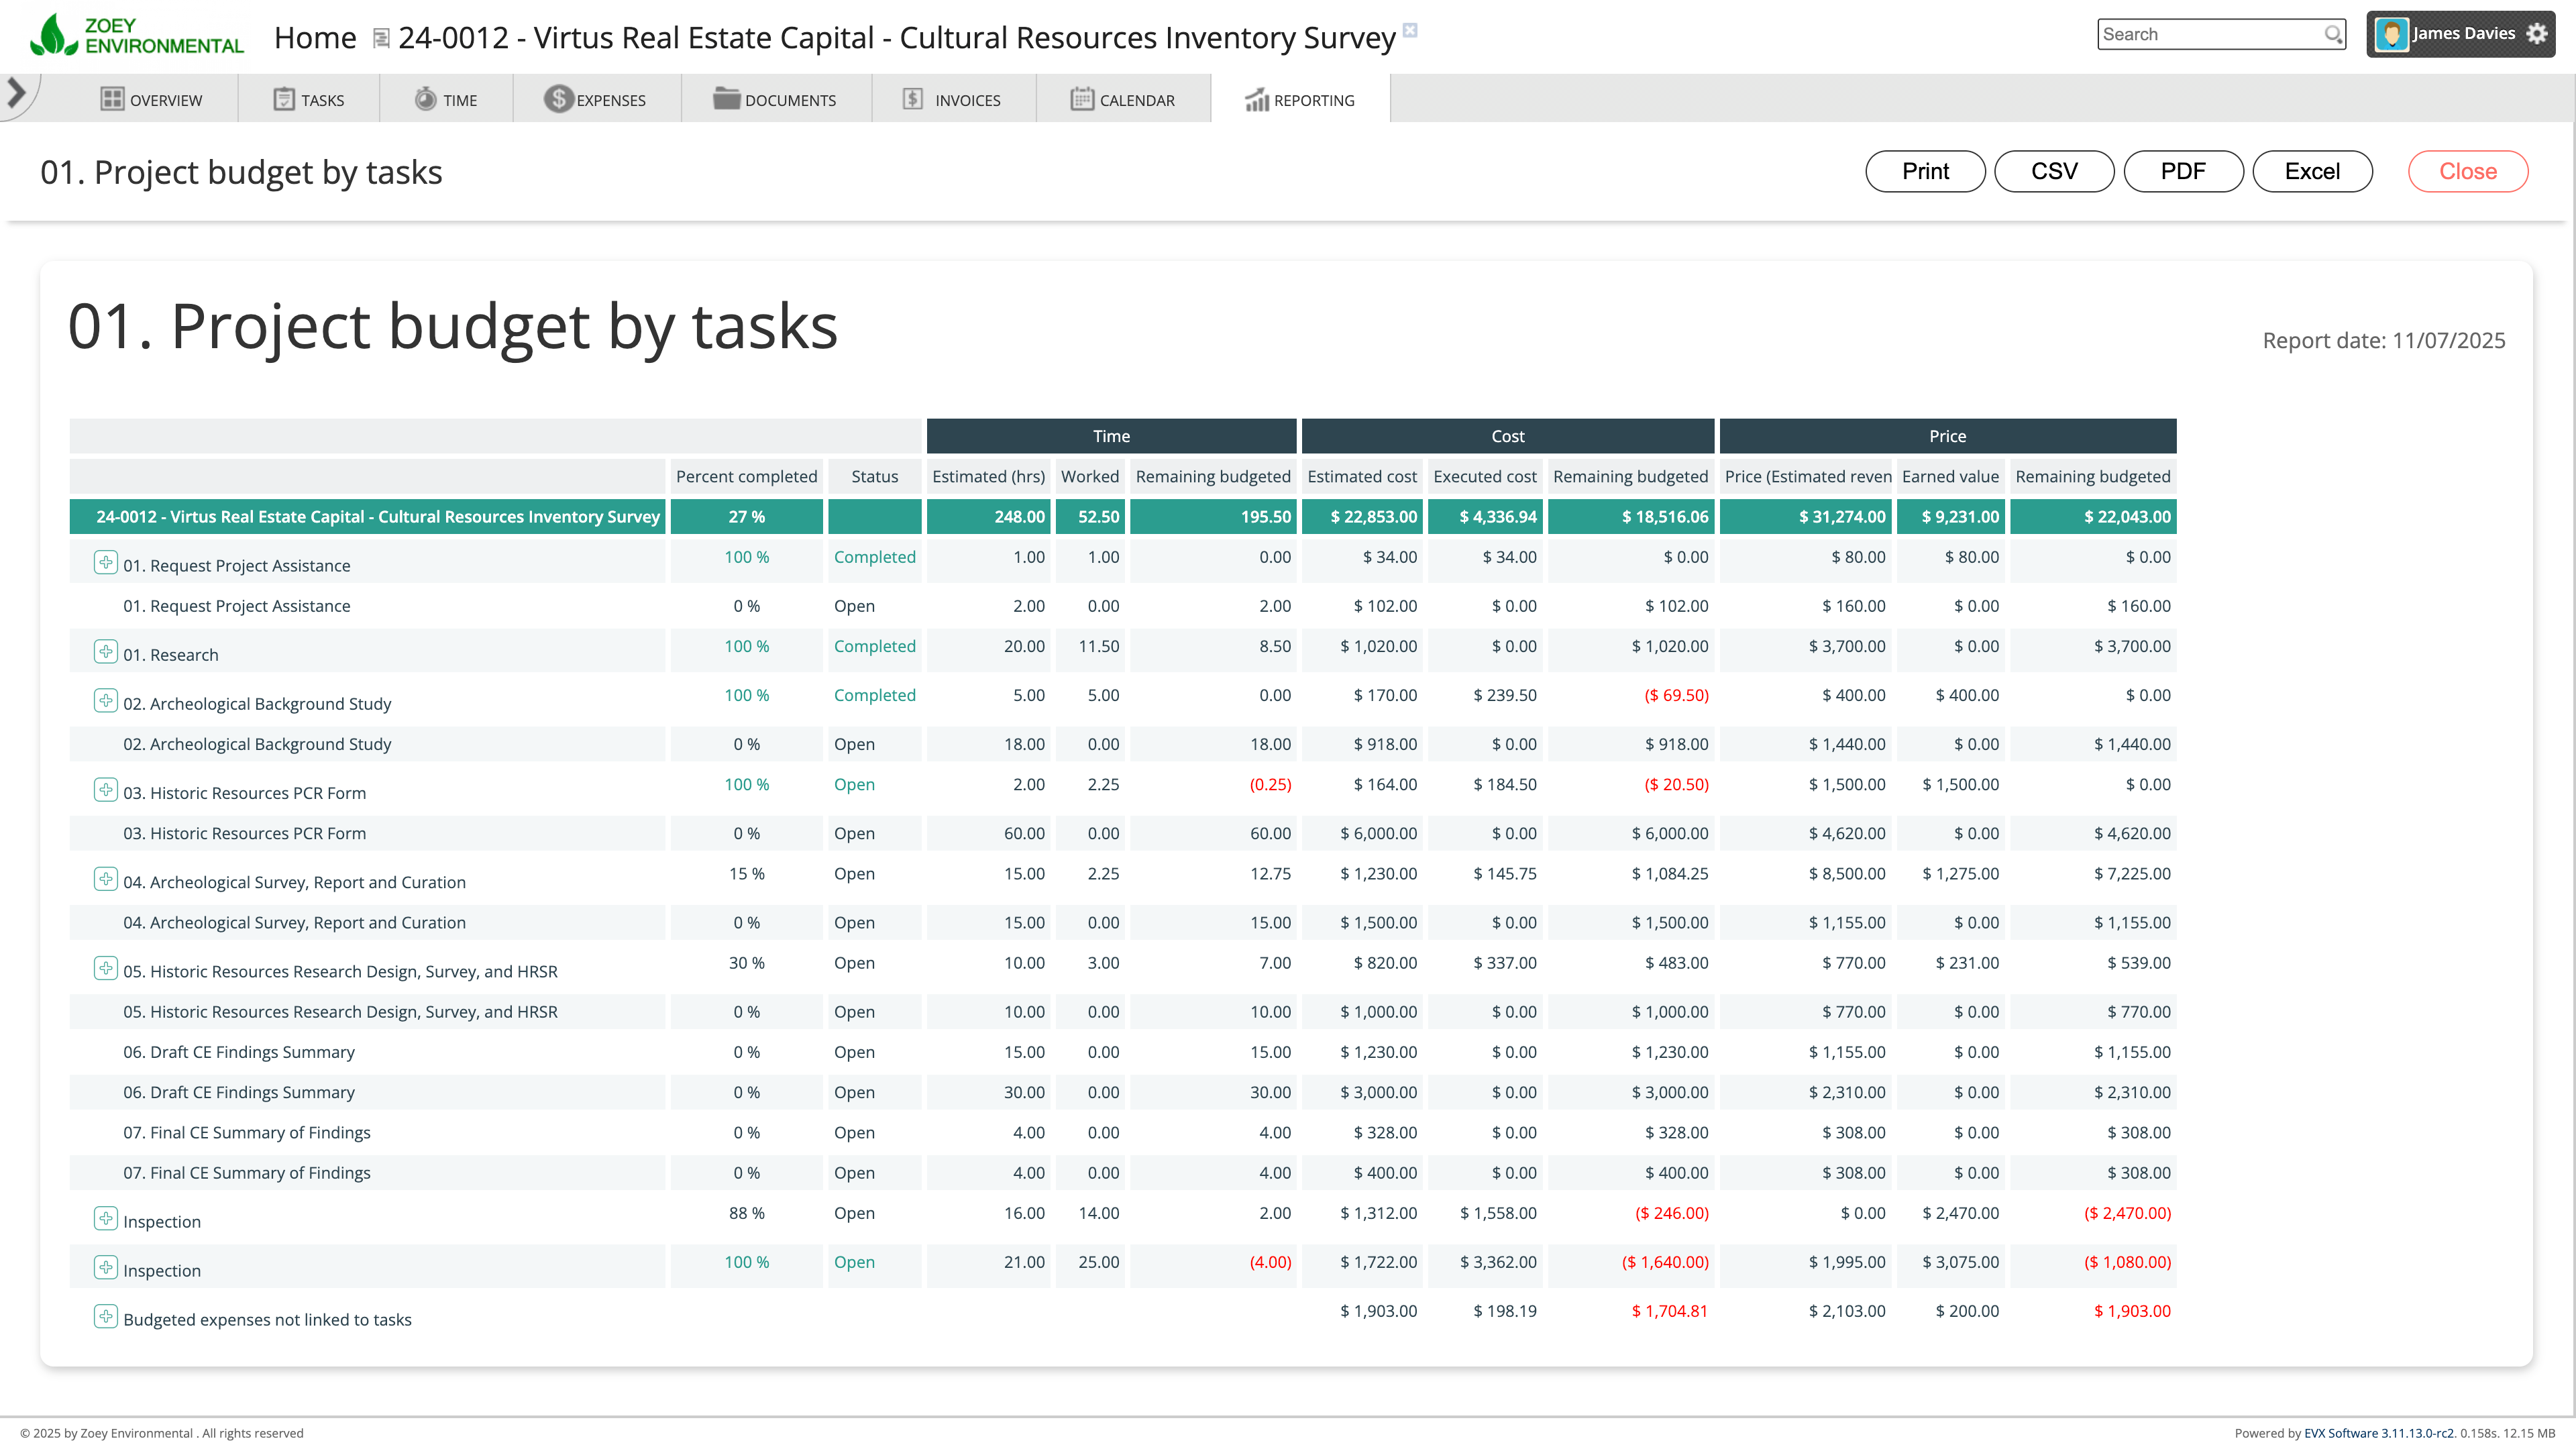The width and height of the screenshot is (2576, 1445).
Task: Click the Zoey Environmental logo
Action: tap(137, 36)
